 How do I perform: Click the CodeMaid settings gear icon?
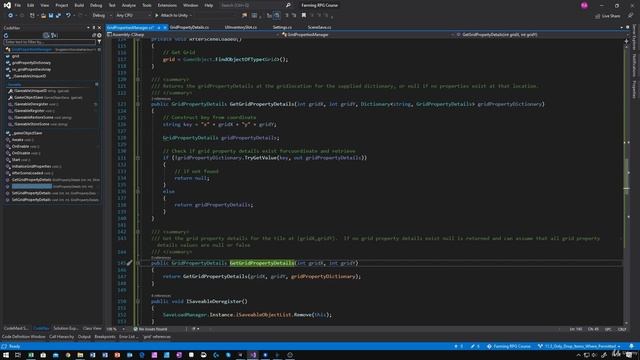(x=99, y=36)
